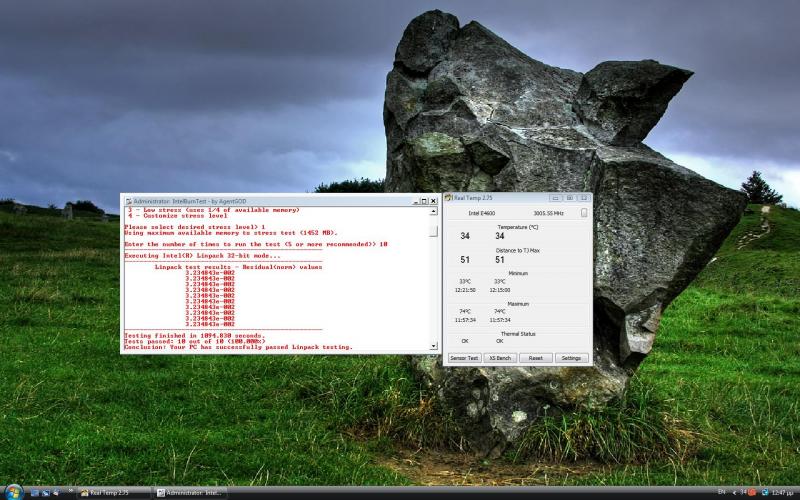Click the Show Desktop quick launch icon

[35, 492]
